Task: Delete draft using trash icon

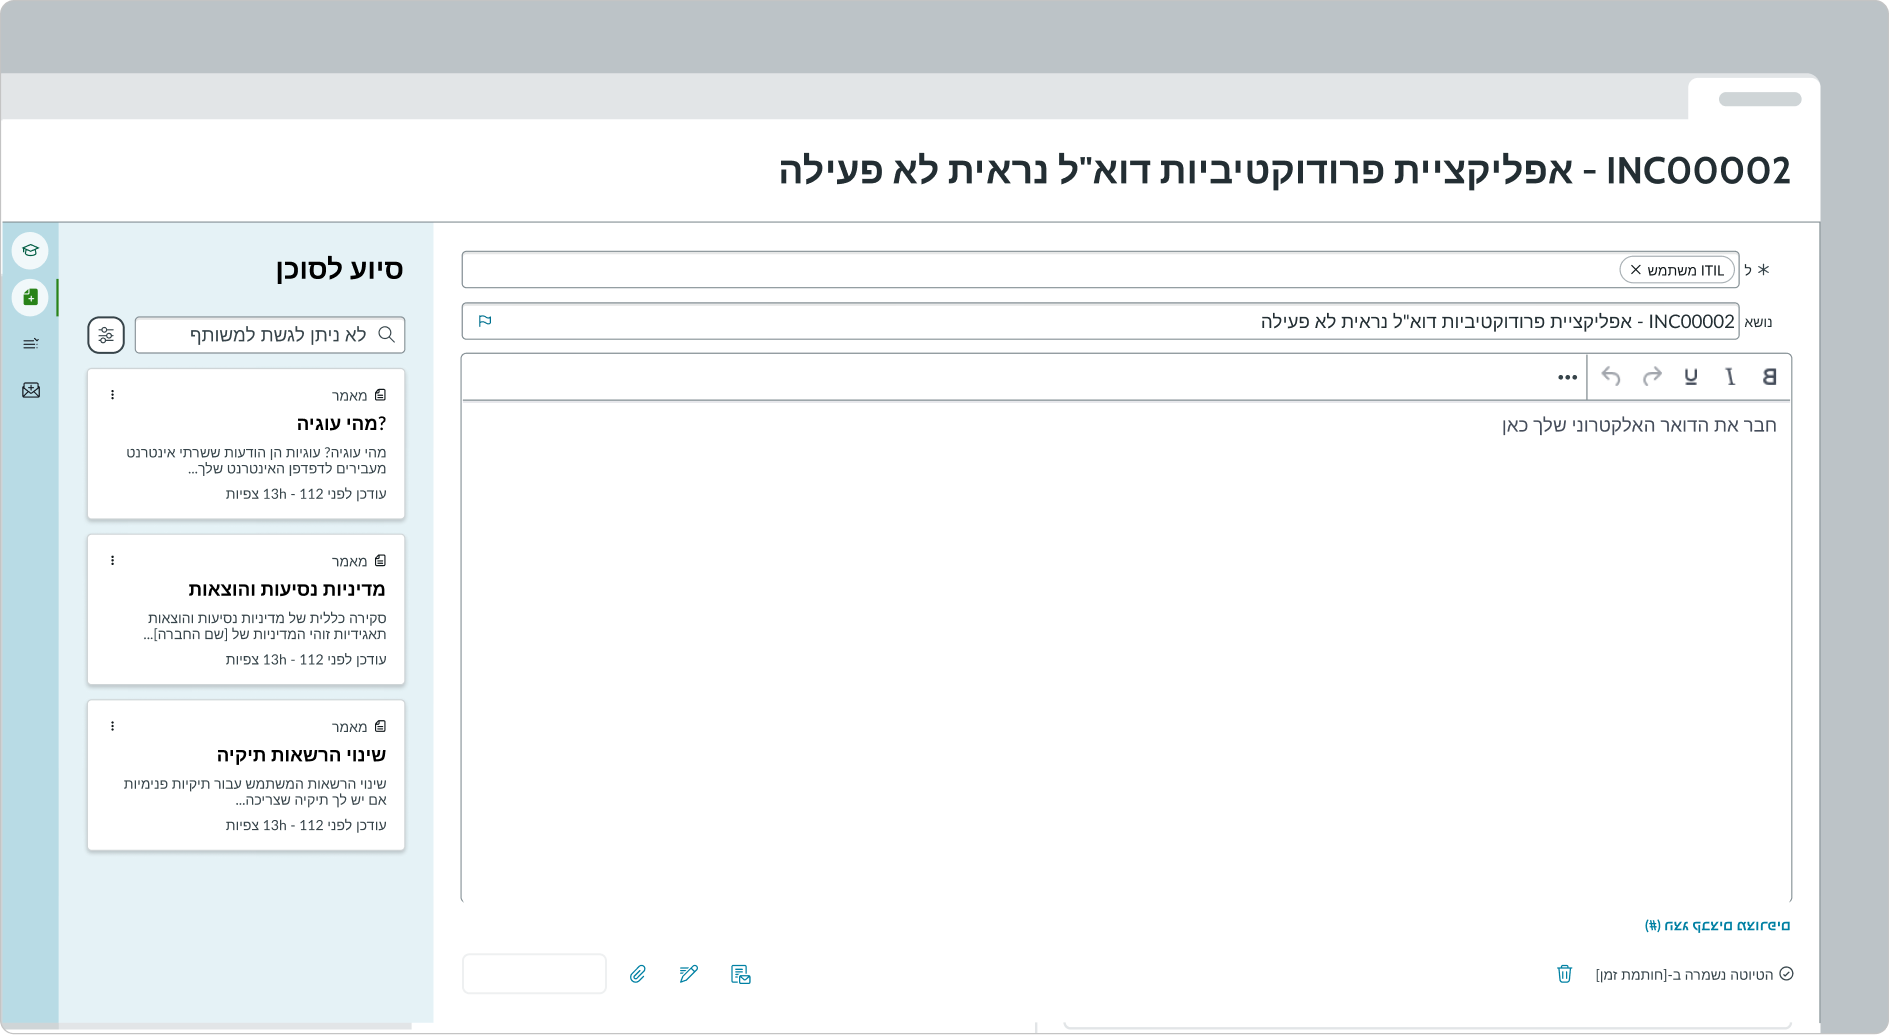Action: (x=1565, y=974)
